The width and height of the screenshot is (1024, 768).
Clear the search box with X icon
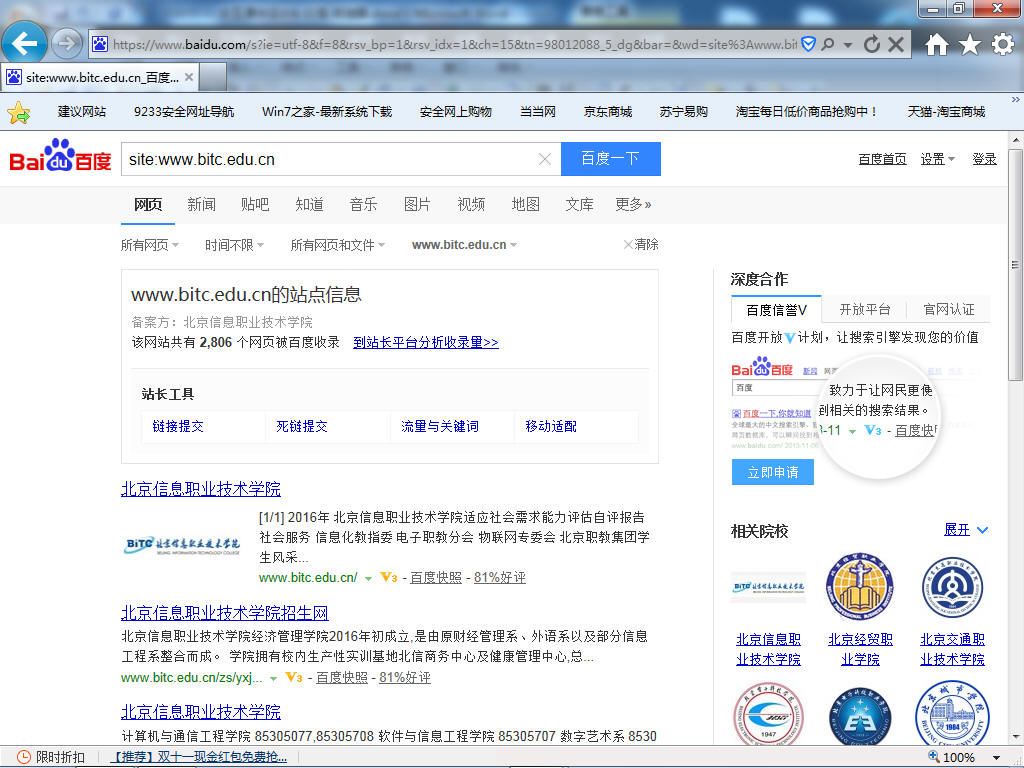tap(545, 159)
